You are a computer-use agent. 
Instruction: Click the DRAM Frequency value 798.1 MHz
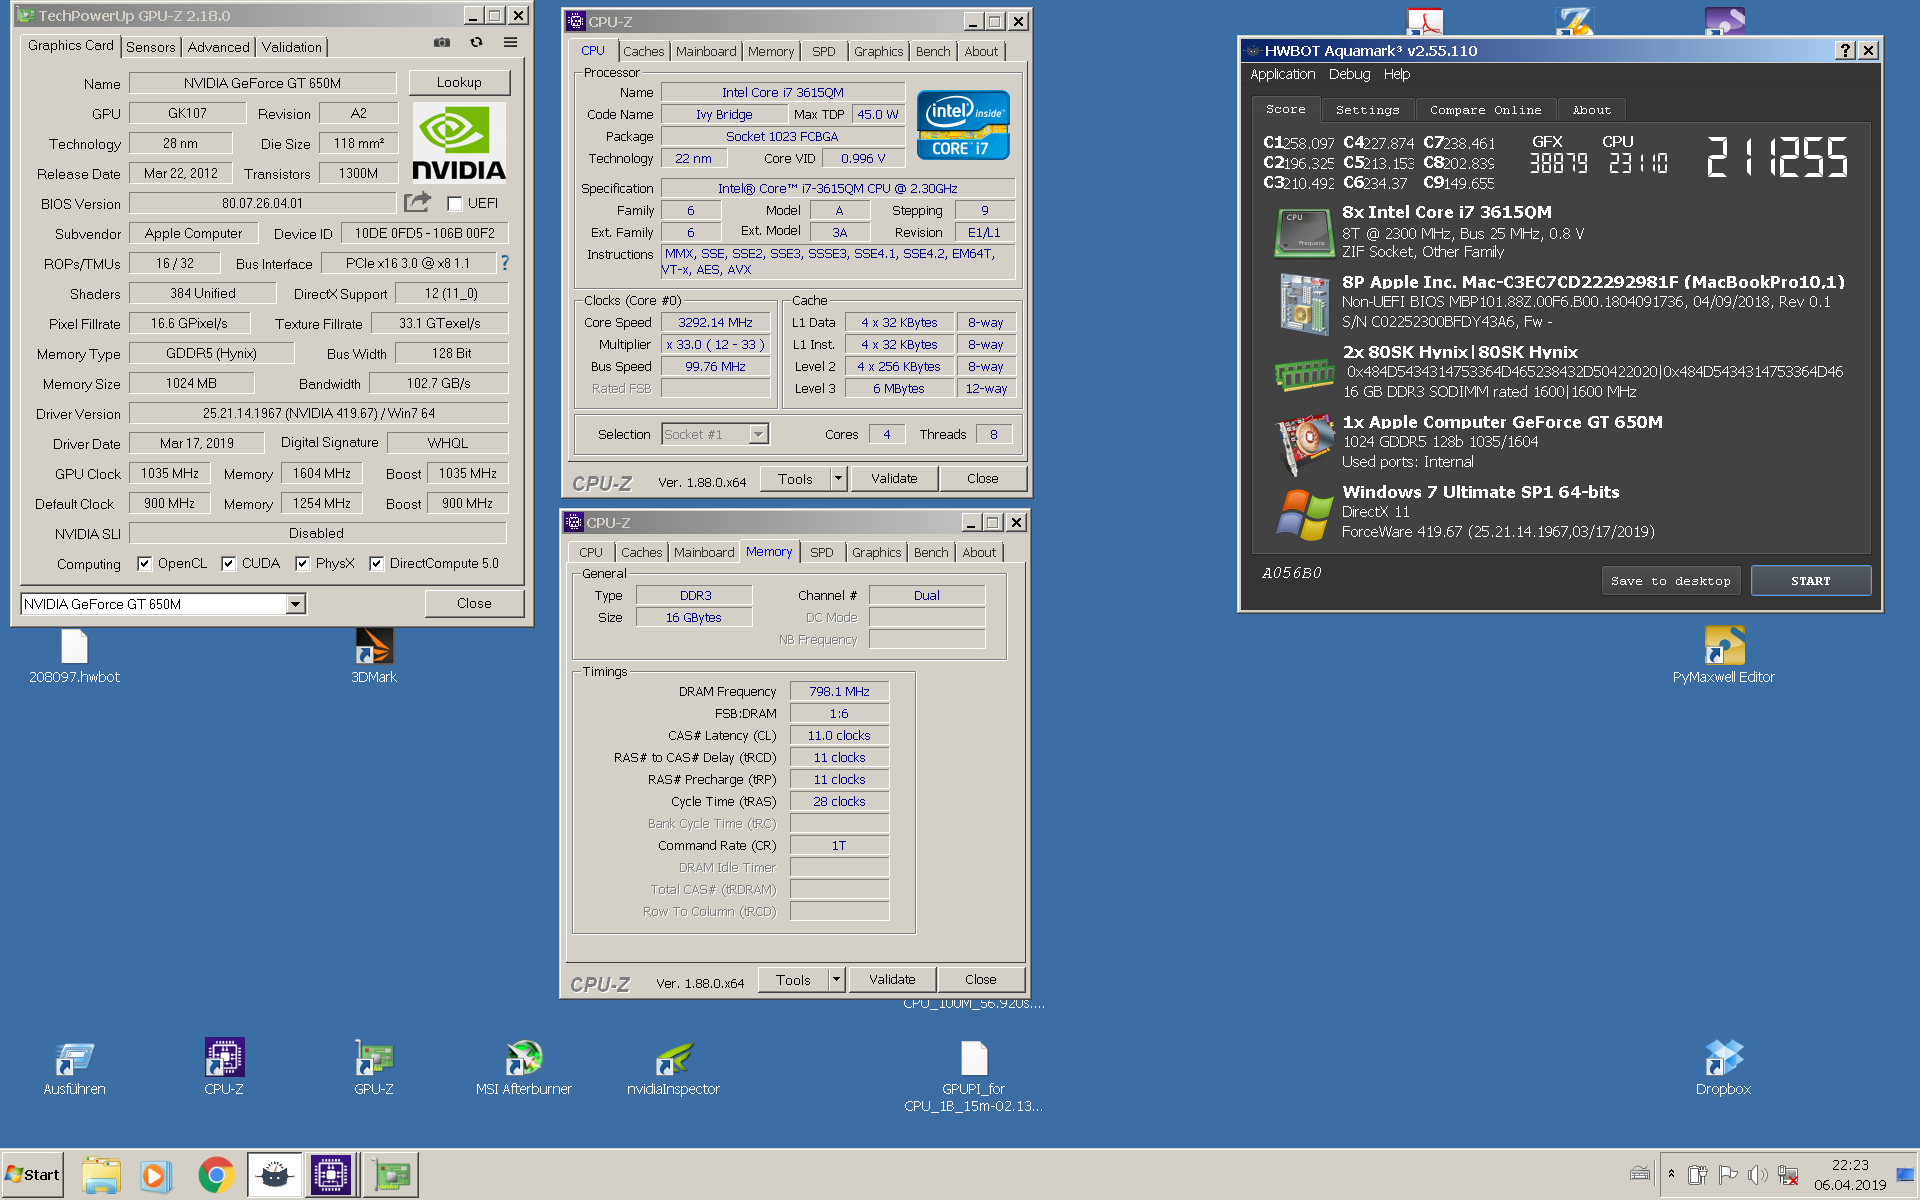click(x=839, y=692)
